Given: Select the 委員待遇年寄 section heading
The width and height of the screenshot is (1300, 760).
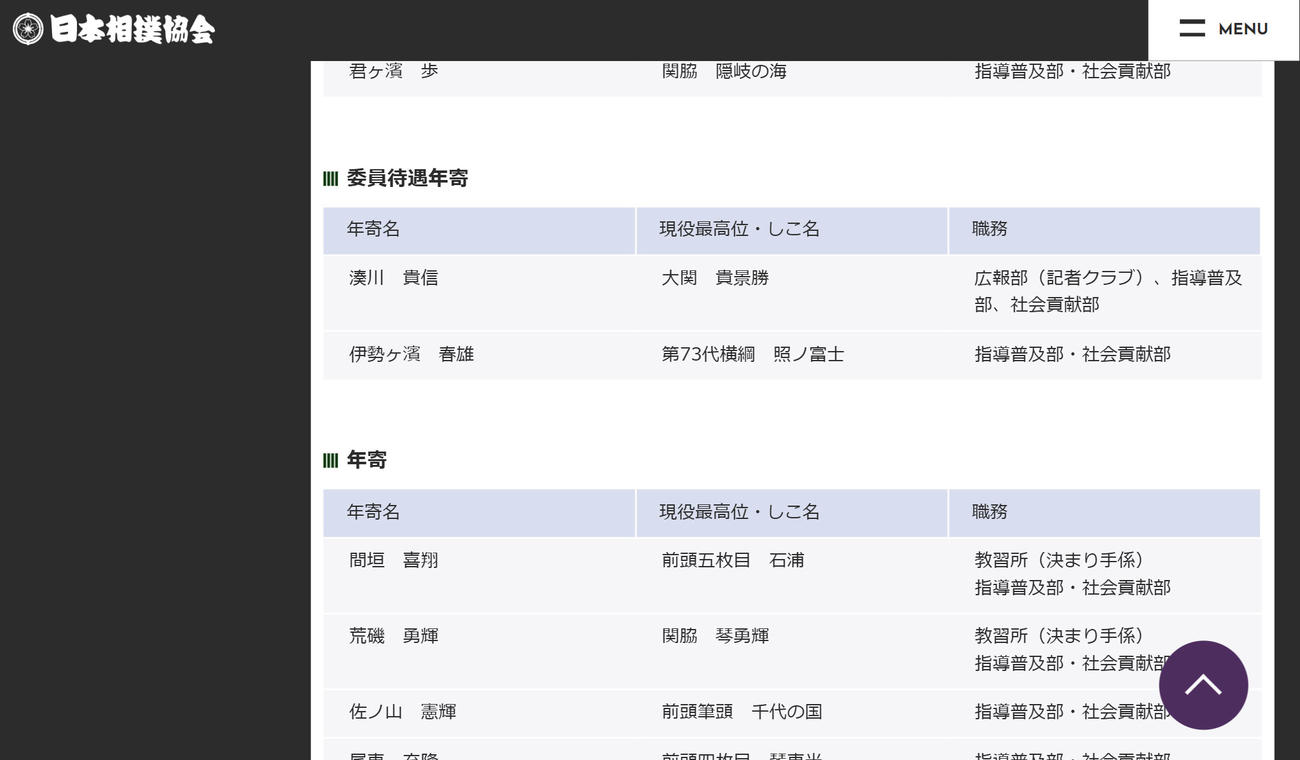Looking at the screenshot, I should tap(407, 178).
